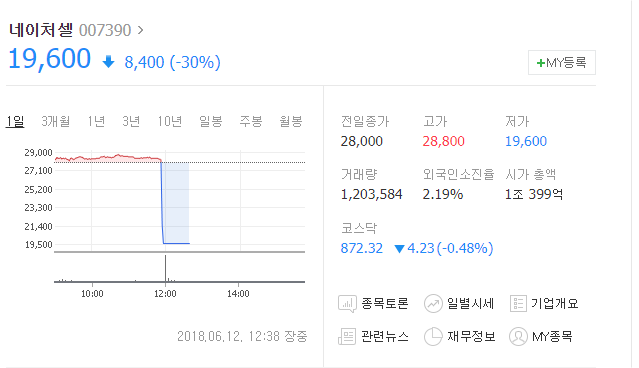This screenshot has height=368, width=639.
Task: Open the 관련뉴스 news icon
Action: (x=347, y=337)
